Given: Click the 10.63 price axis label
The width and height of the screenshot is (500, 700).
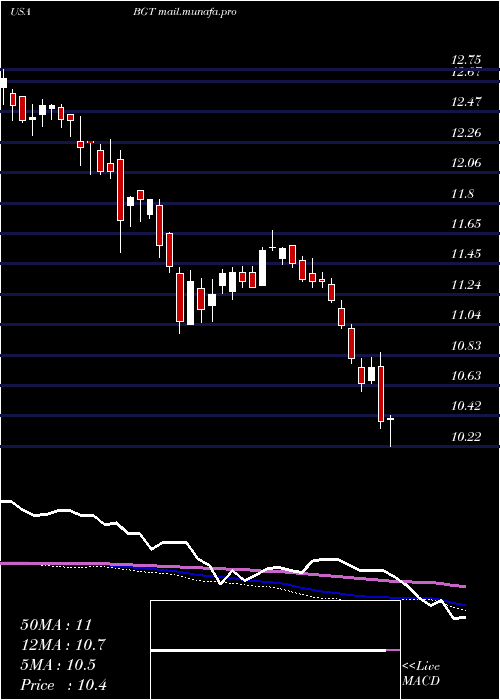Looking at the screenshot, I should (466, 376).
